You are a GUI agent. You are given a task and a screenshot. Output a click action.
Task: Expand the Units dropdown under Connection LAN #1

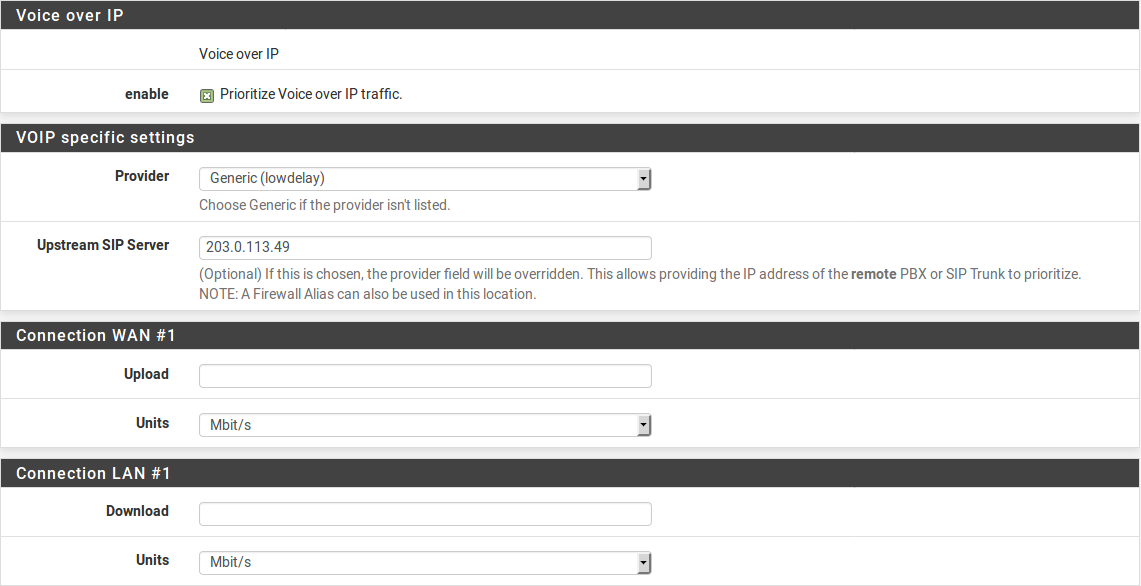pos(425,562)
